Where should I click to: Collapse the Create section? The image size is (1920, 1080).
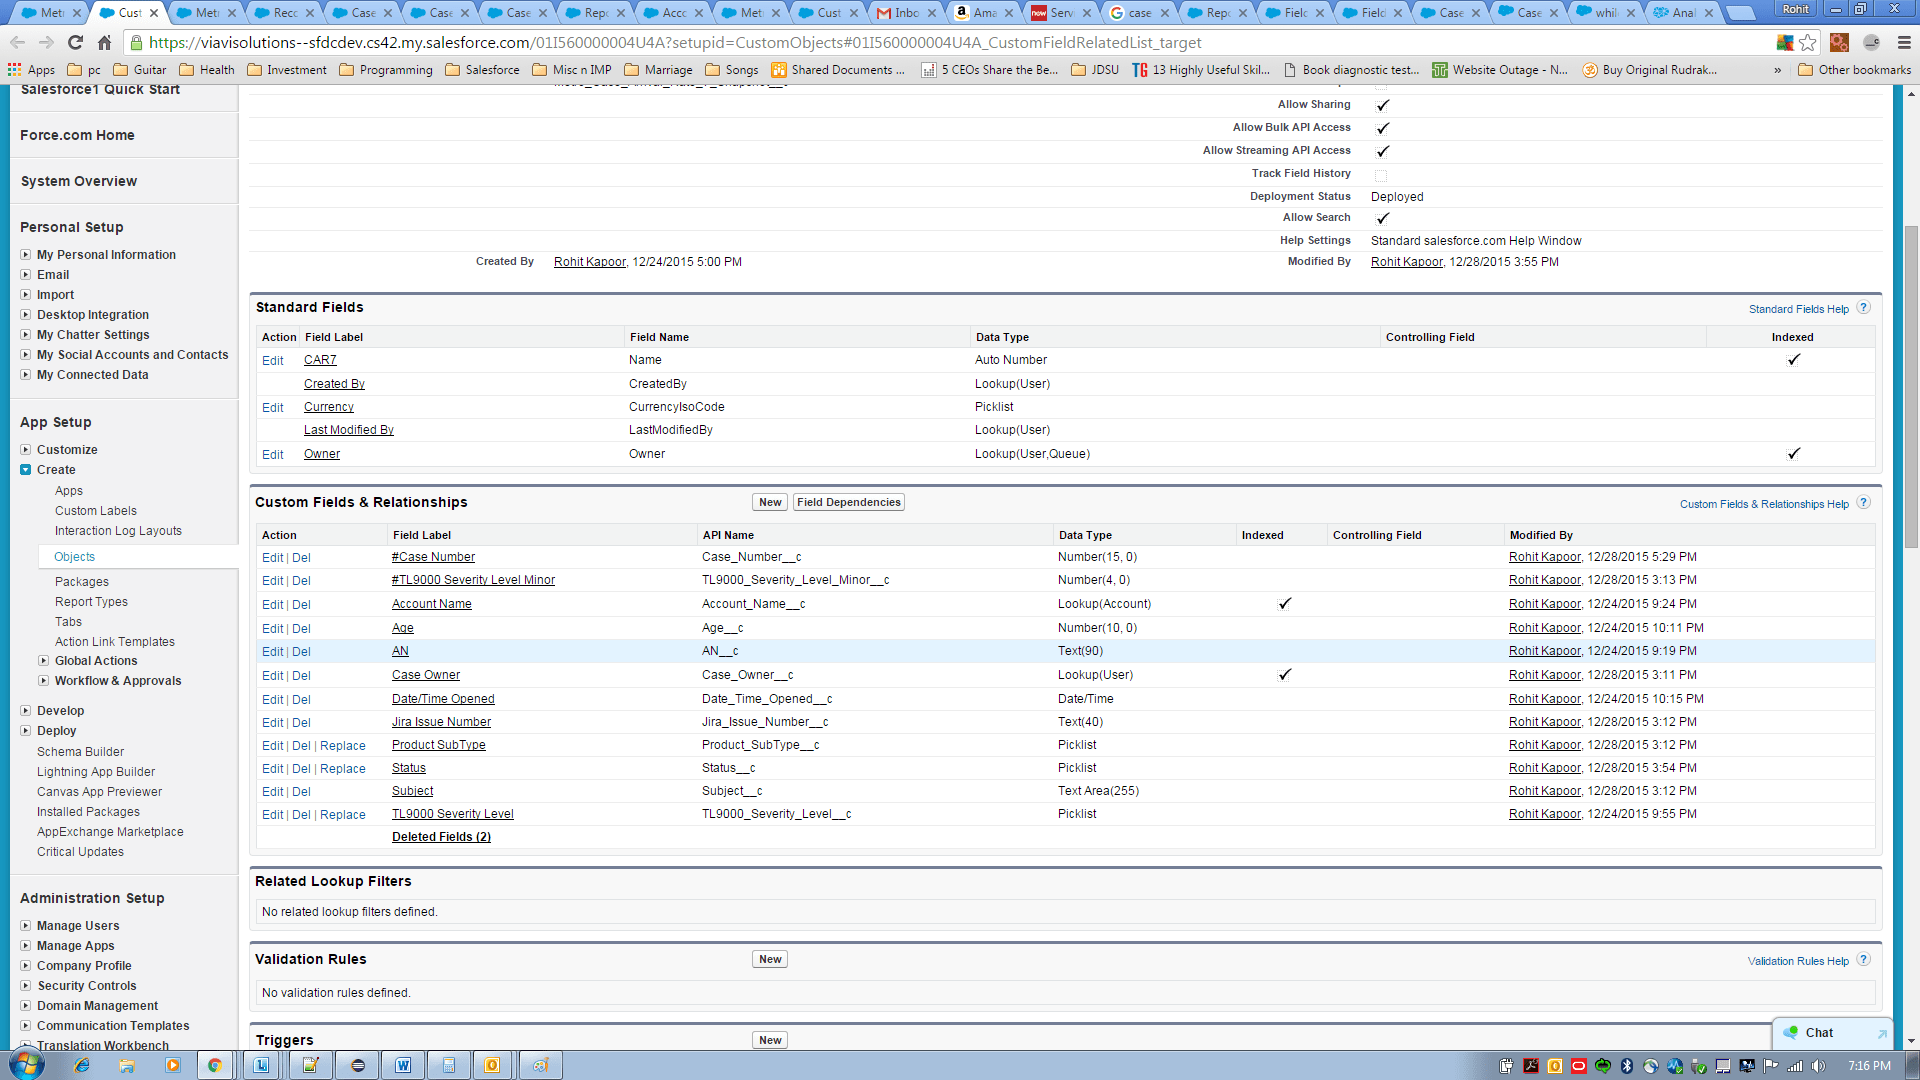click(x=27, y=470)
